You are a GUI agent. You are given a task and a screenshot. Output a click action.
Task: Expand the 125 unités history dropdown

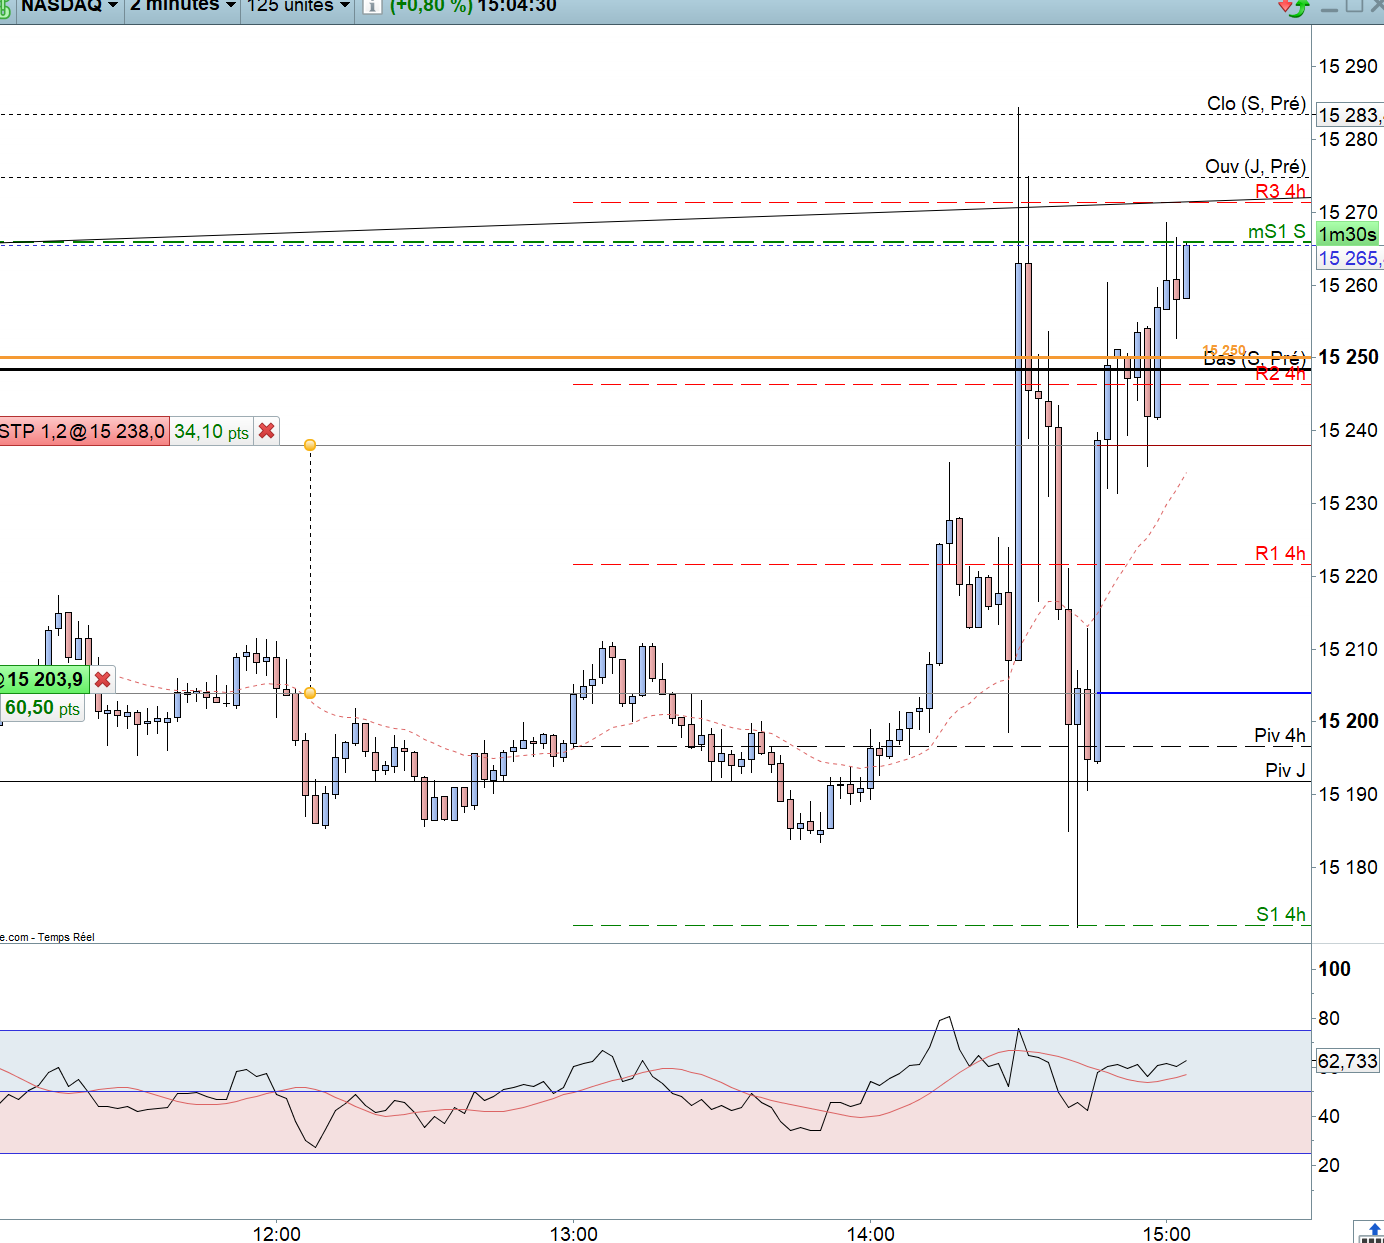(298, 6)
